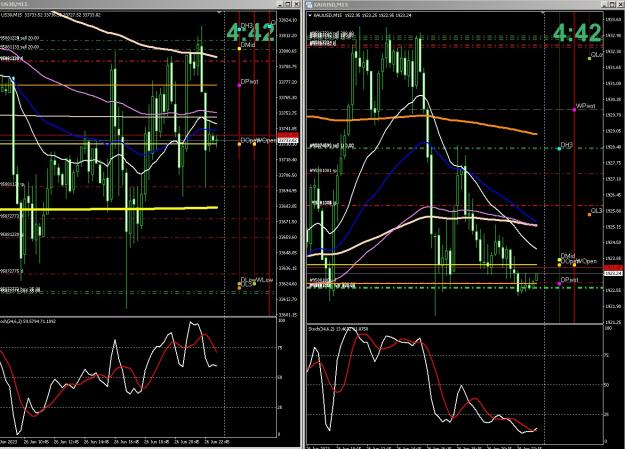625x449 pixels.
Task: Select the DMid yellow marker on XAUUSD chart
Action: (559, 260)
